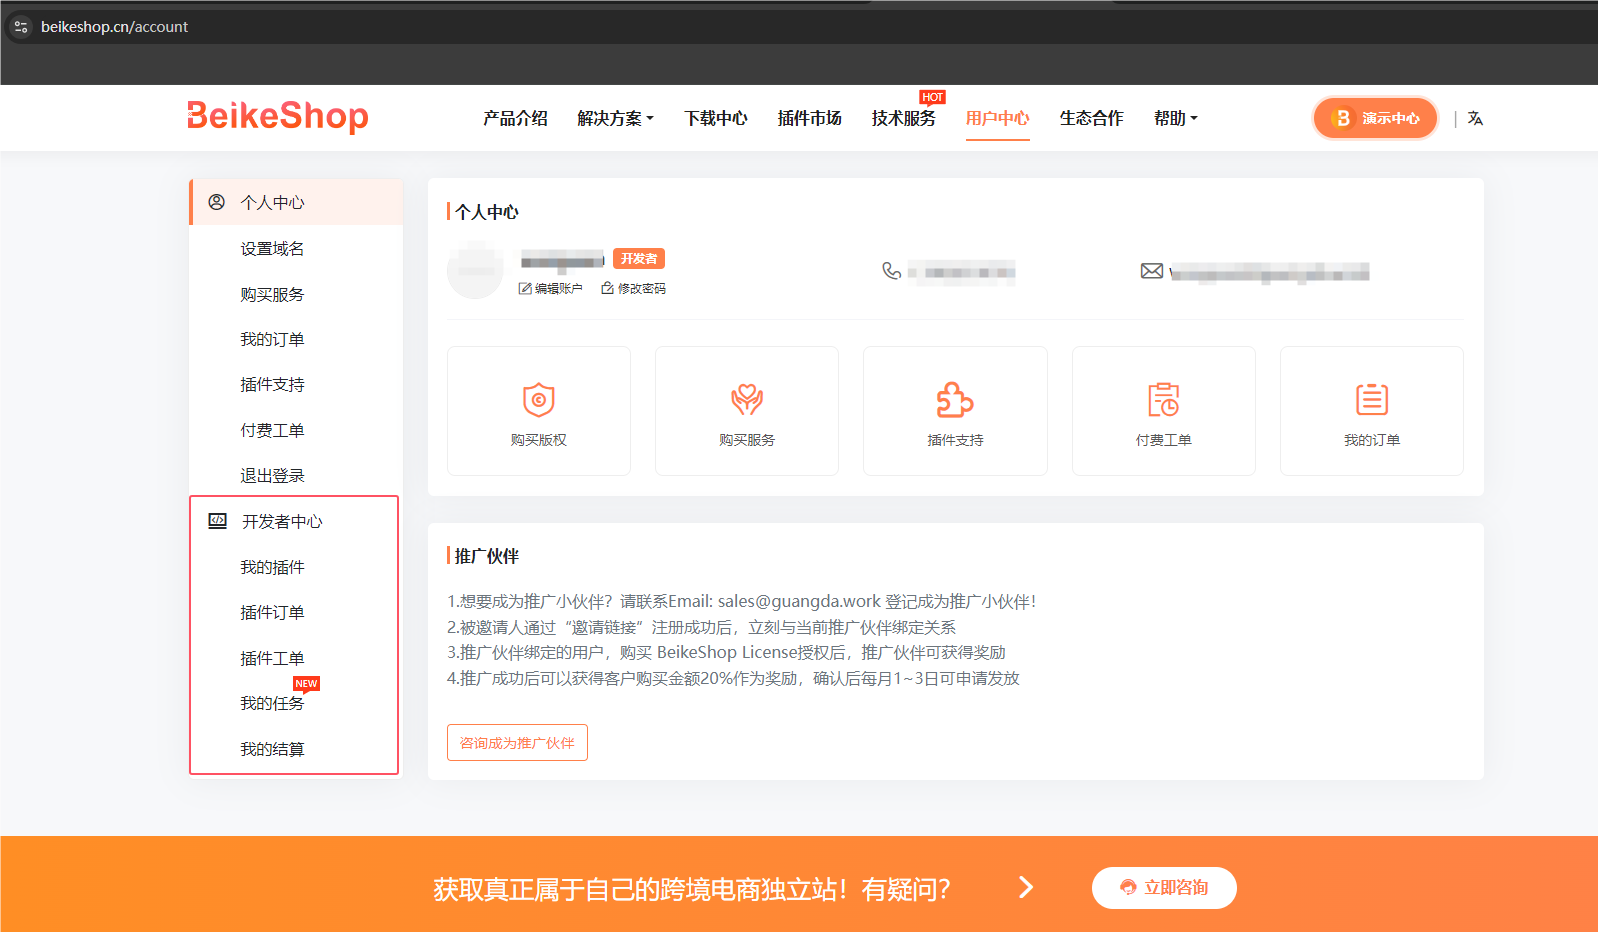
Task: Open the 插件支持 puzzle icon card
Action: pyautogui.click(x=955, y=411)
